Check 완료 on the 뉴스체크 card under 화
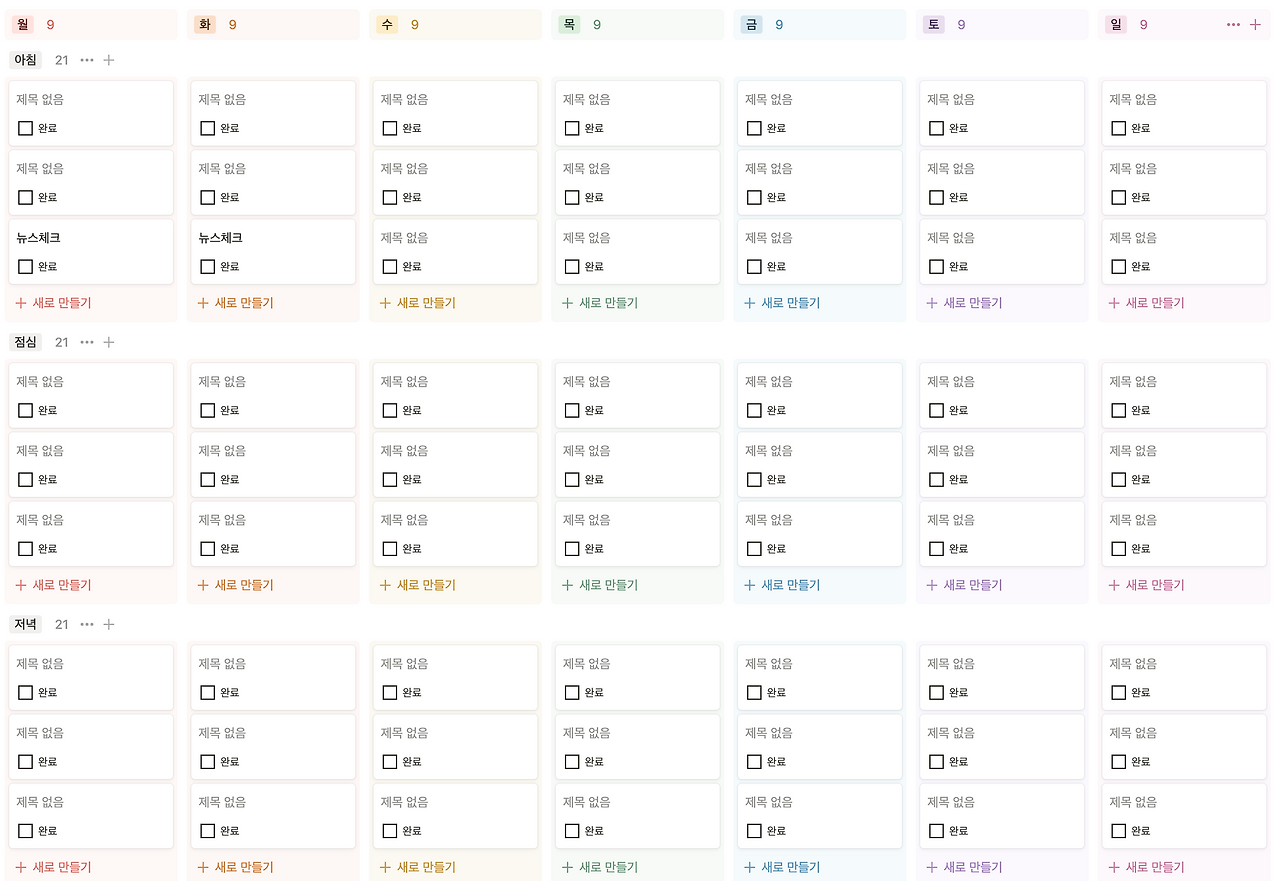 [207, 266]
